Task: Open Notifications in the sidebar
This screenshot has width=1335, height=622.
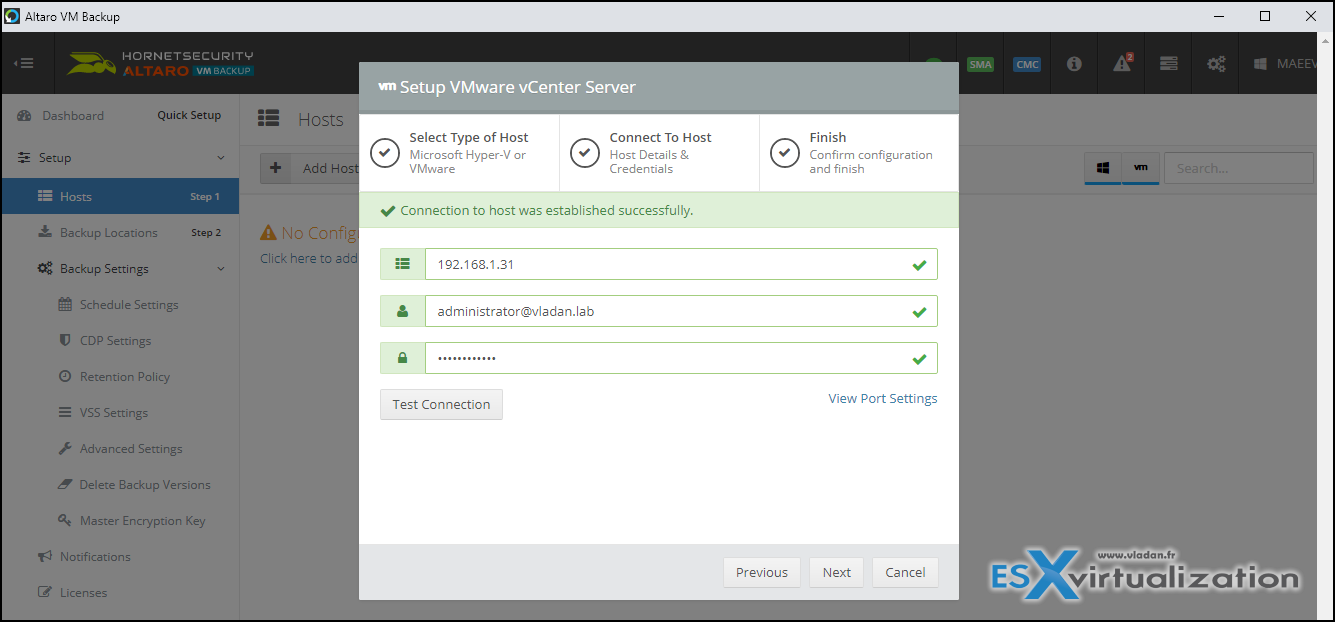Action: (95, 557)
